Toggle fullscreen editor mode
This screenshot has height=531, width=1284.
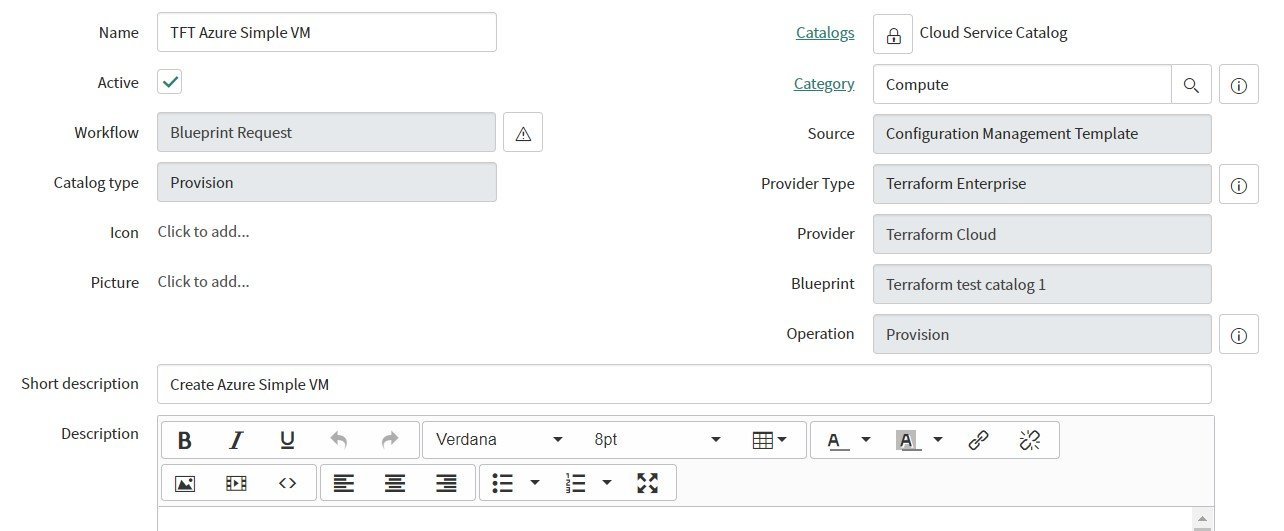648,483
